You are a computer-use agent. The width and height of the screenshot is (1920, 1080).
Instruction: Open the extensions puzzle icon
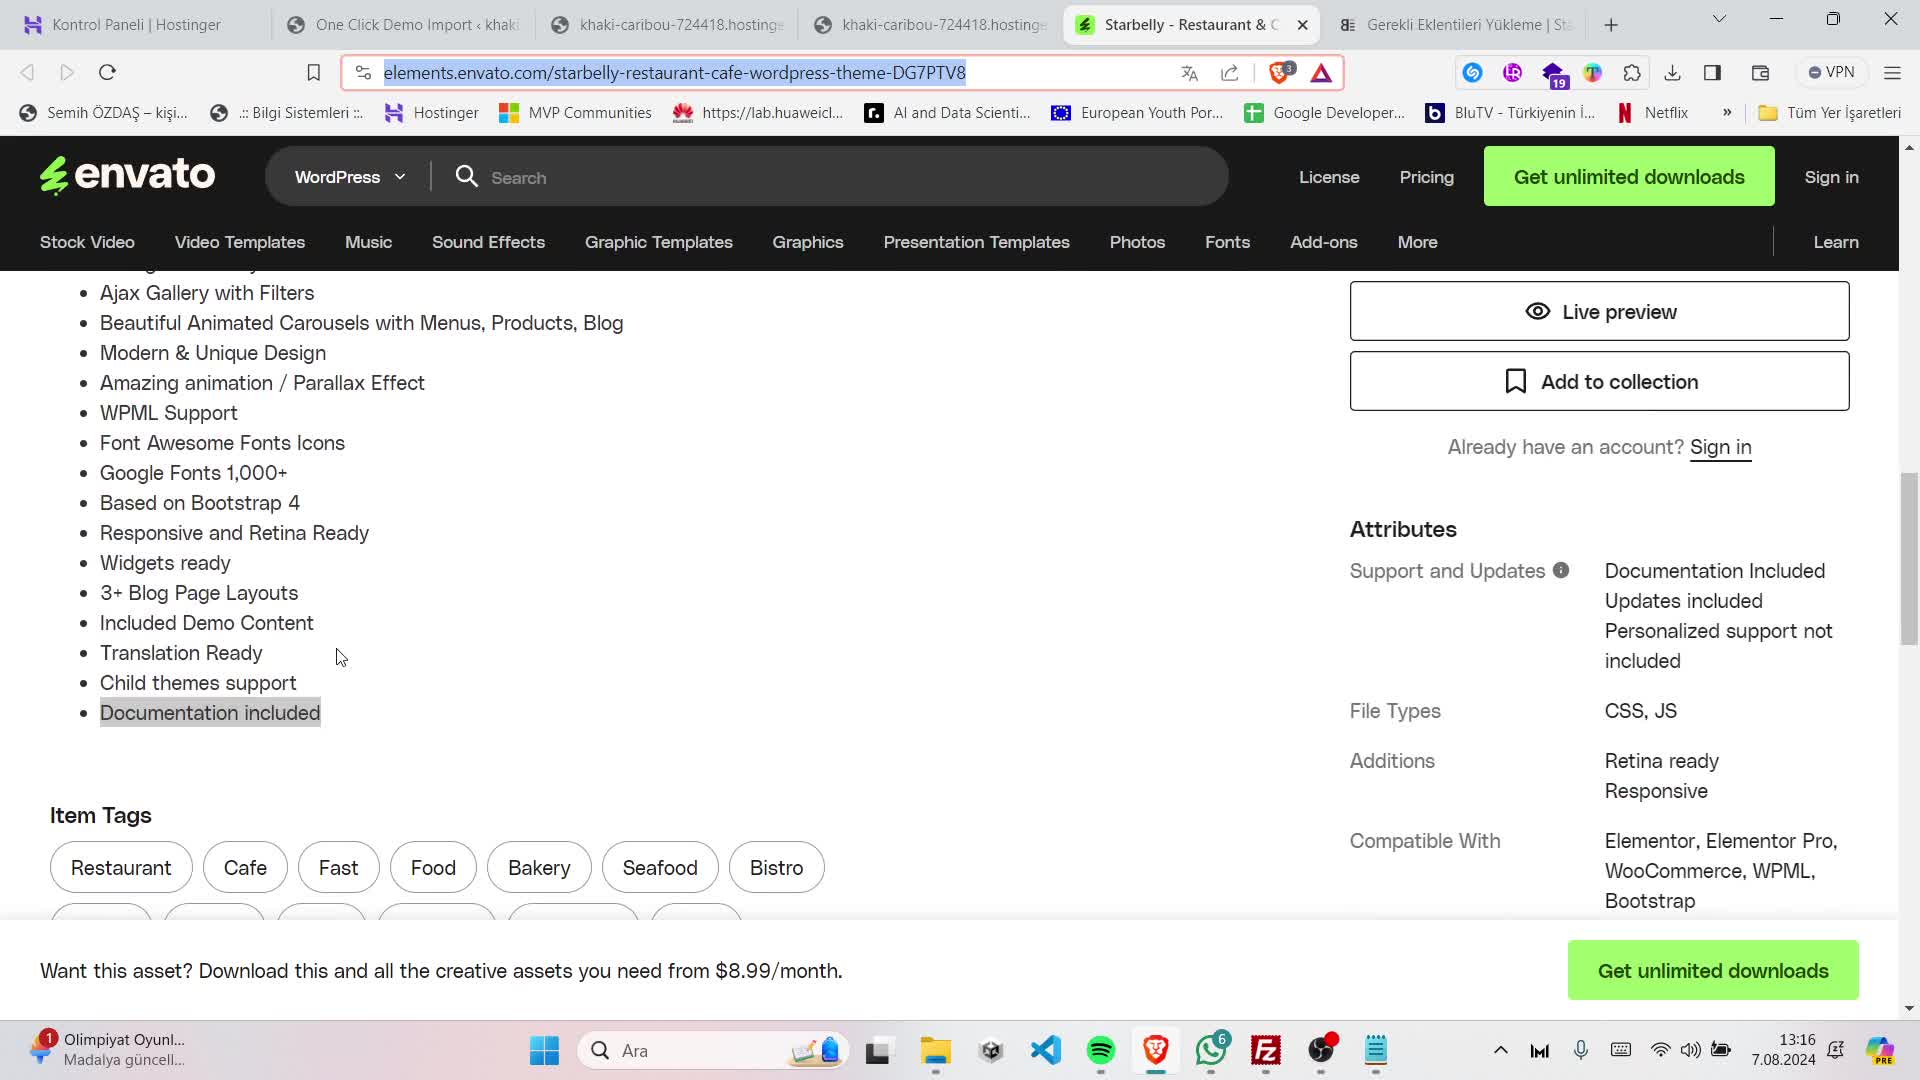(1632, 73)
